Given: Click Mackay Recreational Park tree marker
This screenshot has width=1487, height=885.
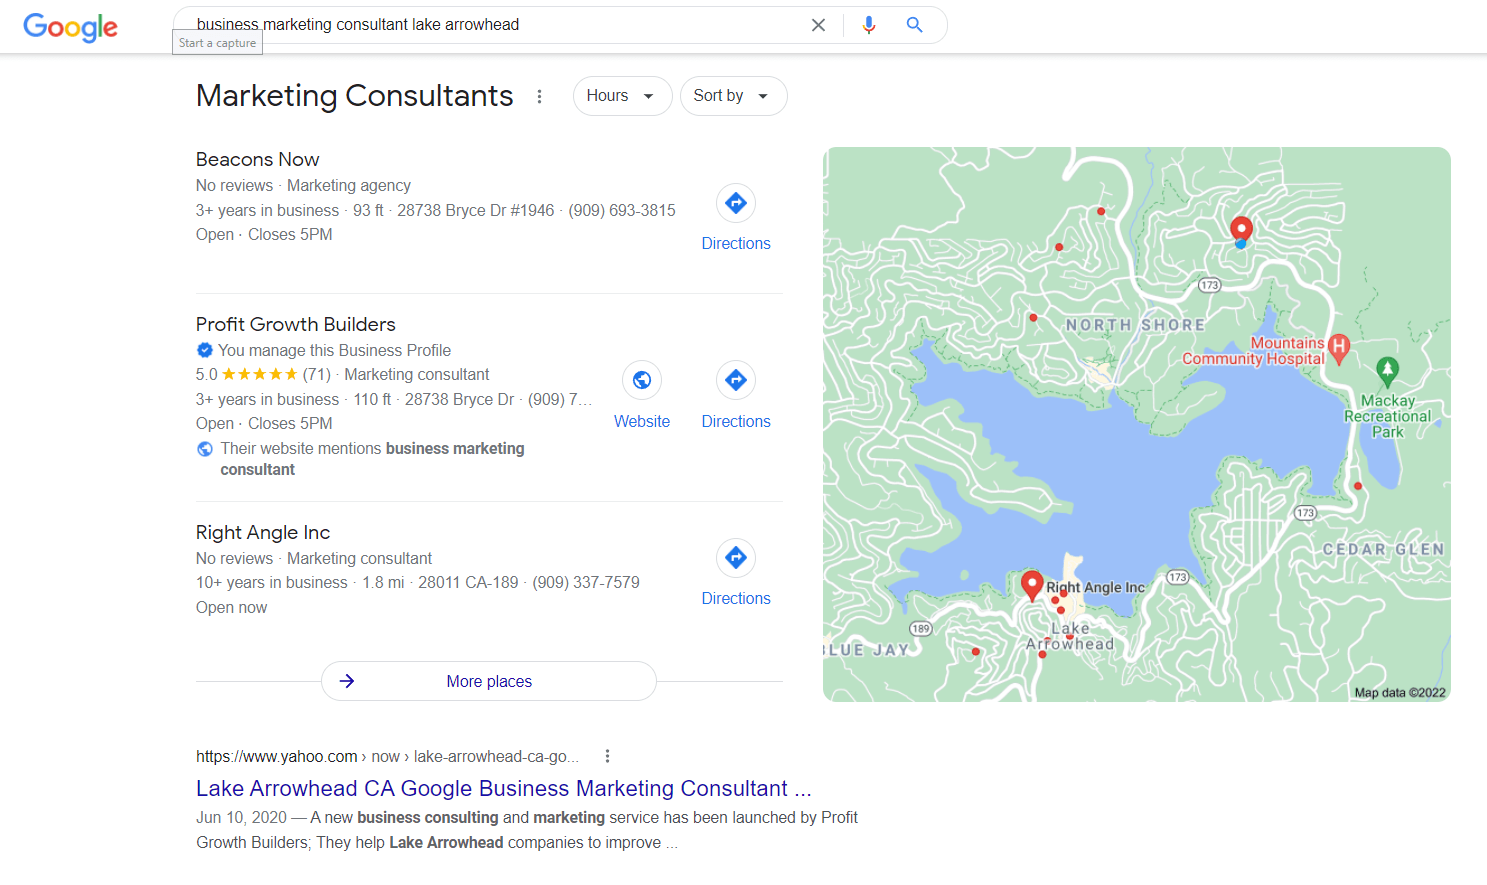Looking at the screenshot, I should pos(1387,370).
